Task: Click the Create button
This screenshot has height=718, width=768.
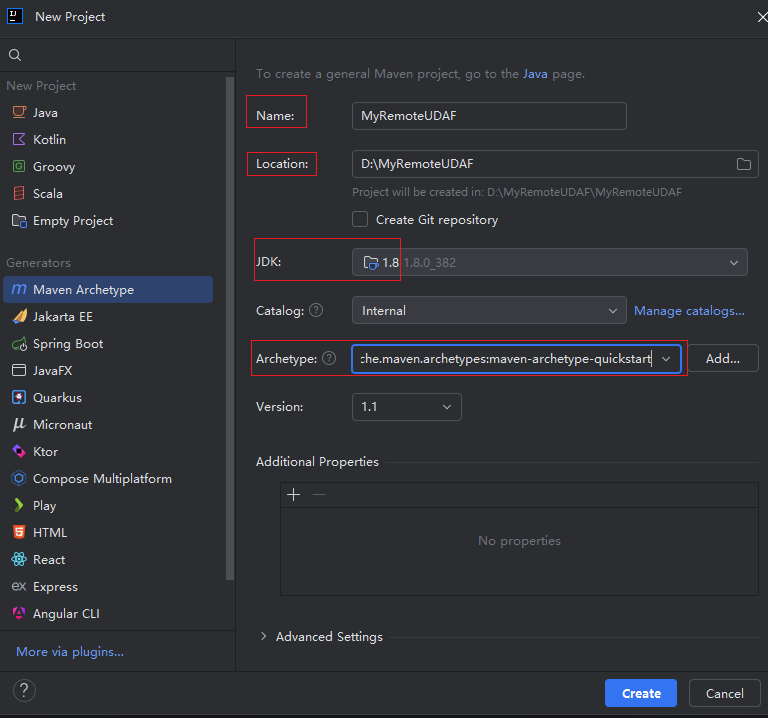Action: click(641, 693)
